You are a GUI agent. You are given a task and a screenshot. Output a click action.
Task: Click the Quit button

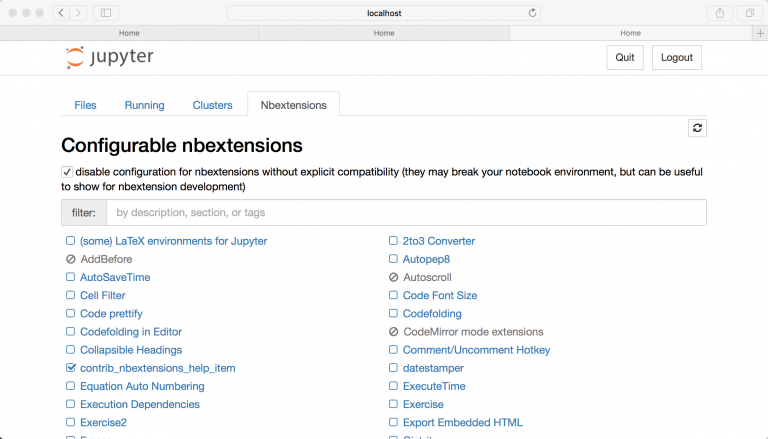624,57
